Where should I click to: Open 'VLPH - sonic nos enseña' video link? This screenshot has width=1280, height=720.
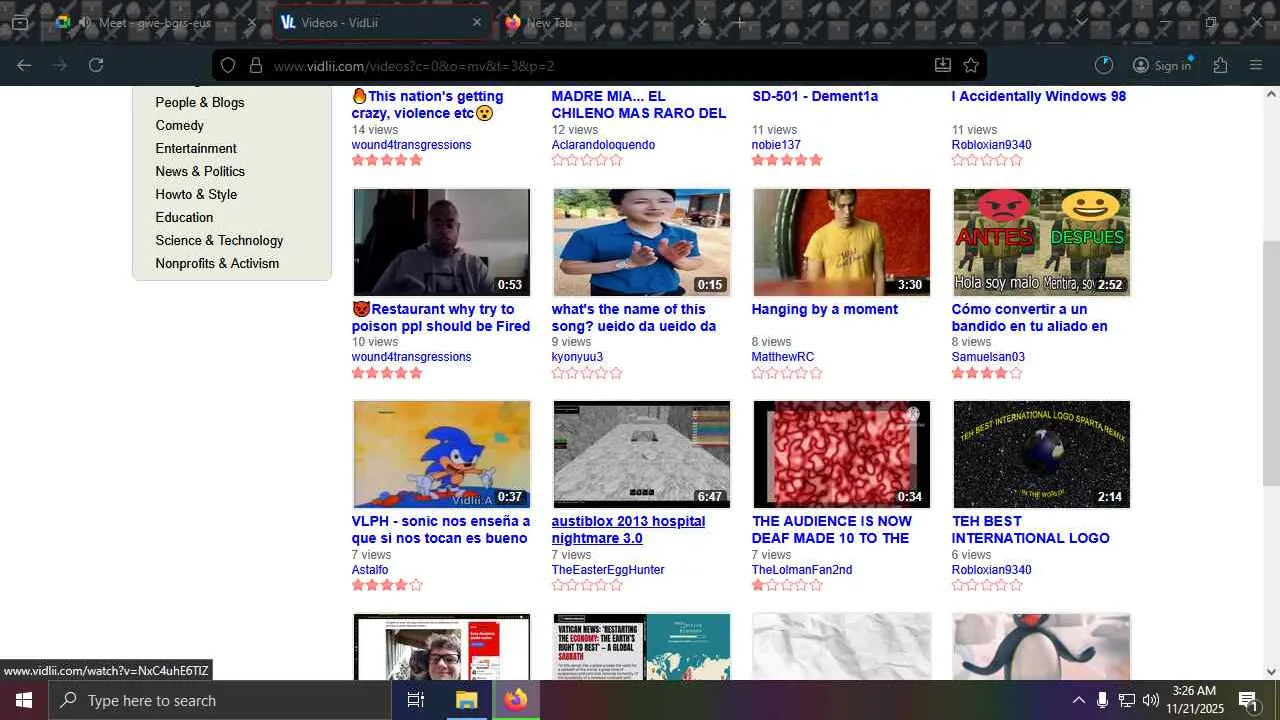441,529
